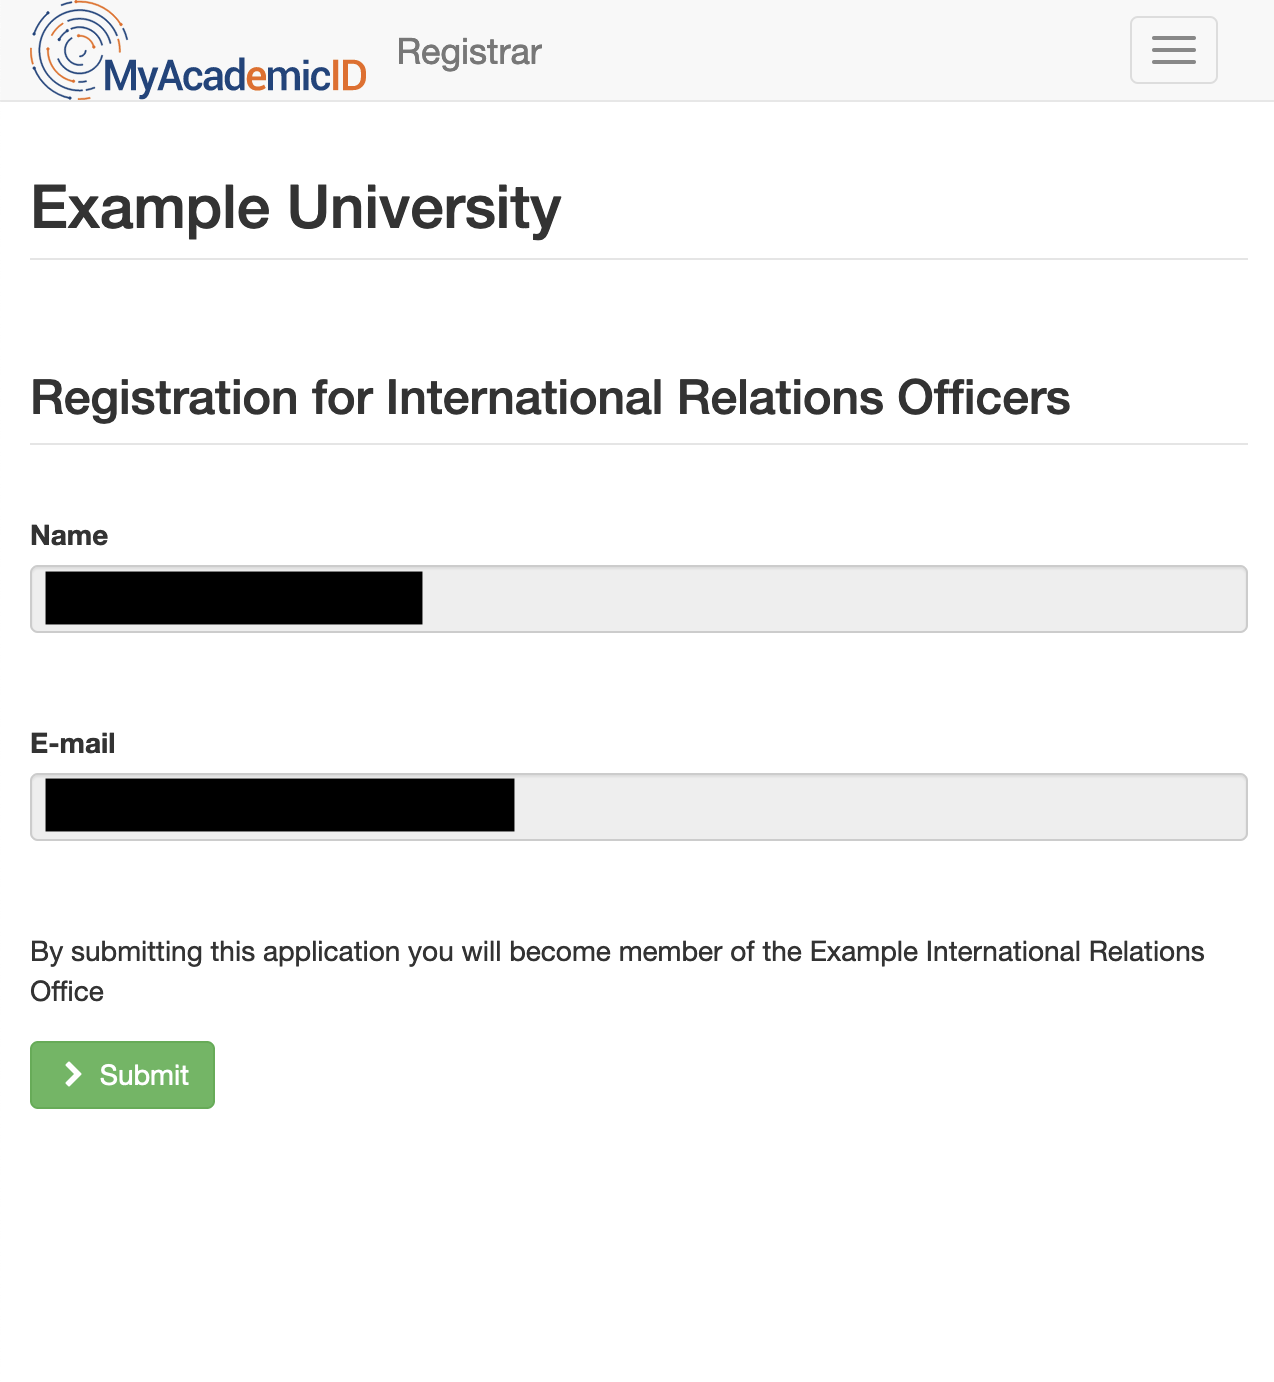Open the hamburger navigation menu

[x=1173, y=50]
